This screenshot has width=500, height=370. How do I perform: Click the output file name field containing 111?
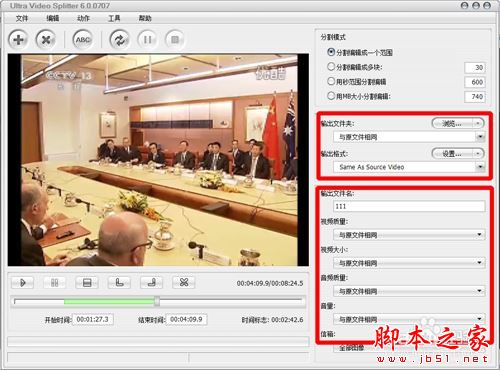coord(409,206)
